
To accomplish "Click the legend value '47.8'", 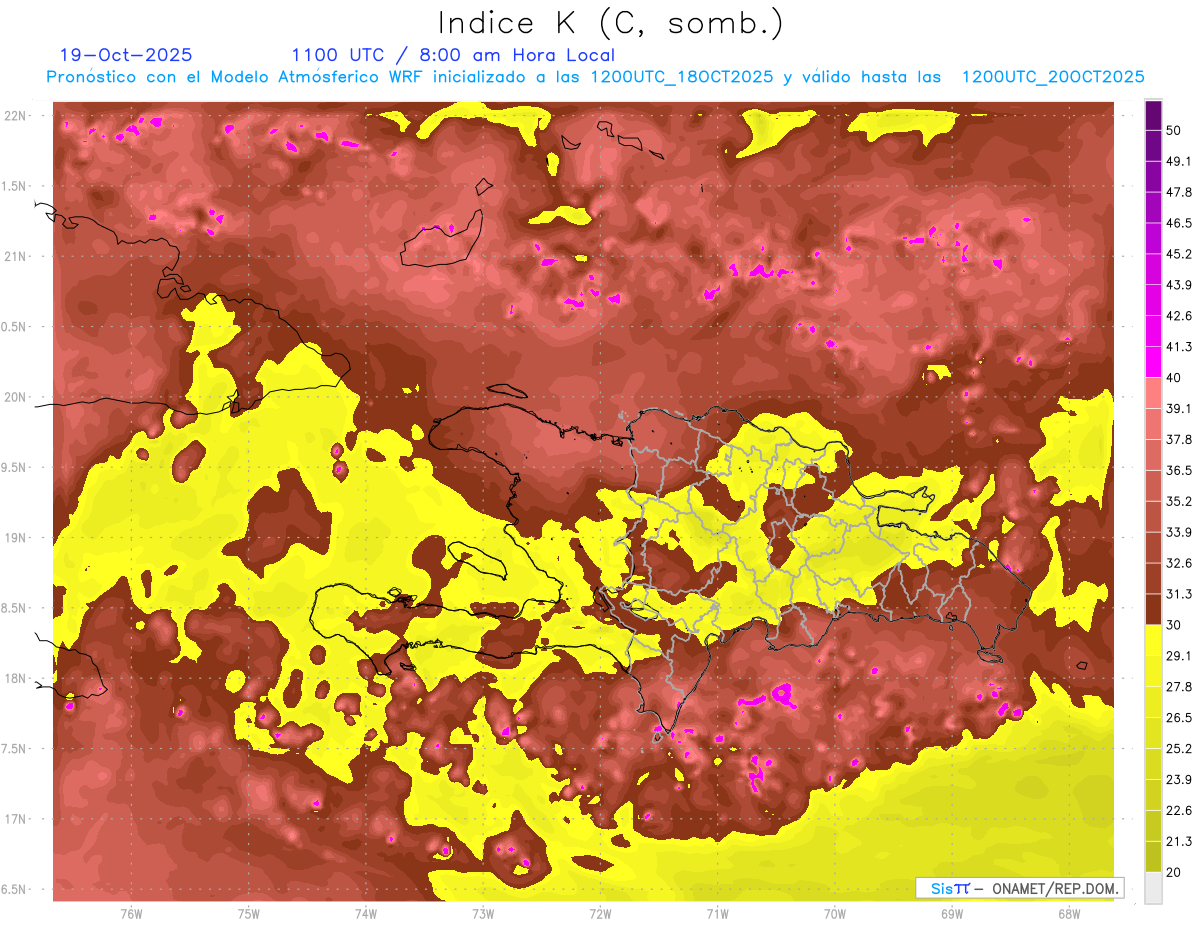I will 1179,192.
